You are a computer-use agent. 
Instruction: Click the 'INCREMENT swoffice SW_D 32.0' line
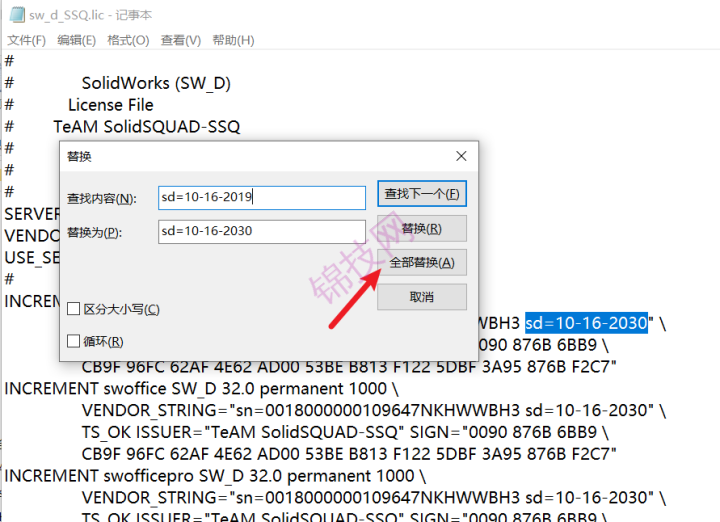click(x=201, y=389)
